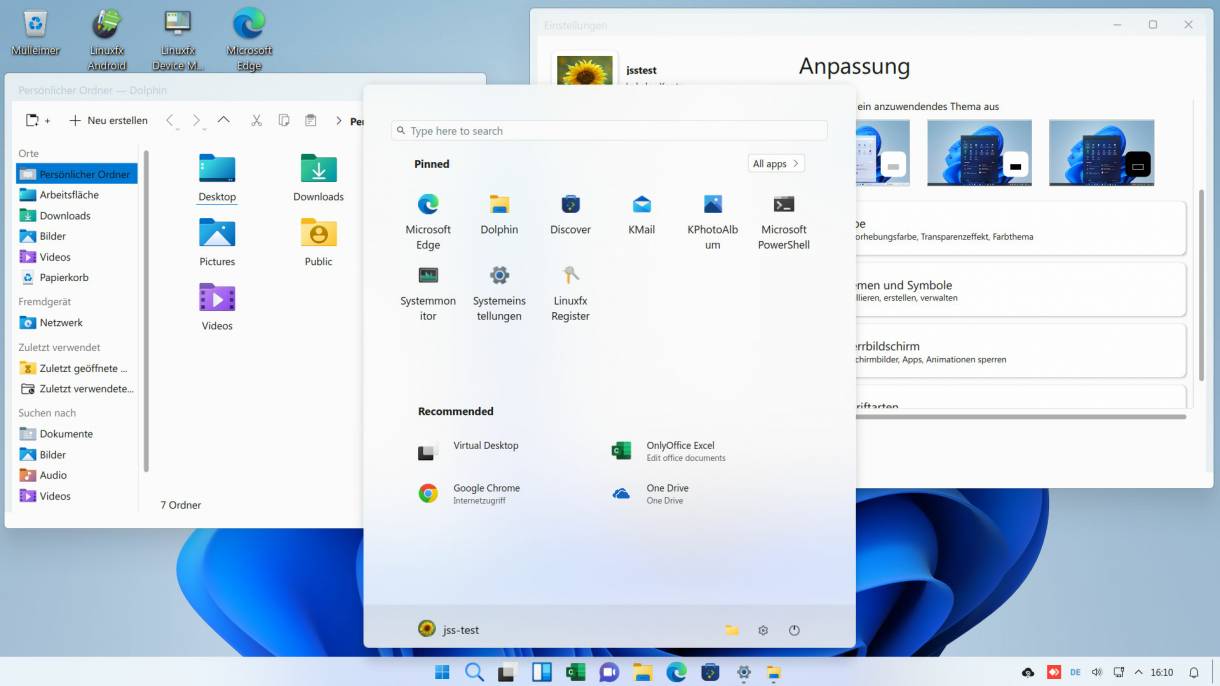Open the Virtual Desktop recommended item

(x=470, y=451)
